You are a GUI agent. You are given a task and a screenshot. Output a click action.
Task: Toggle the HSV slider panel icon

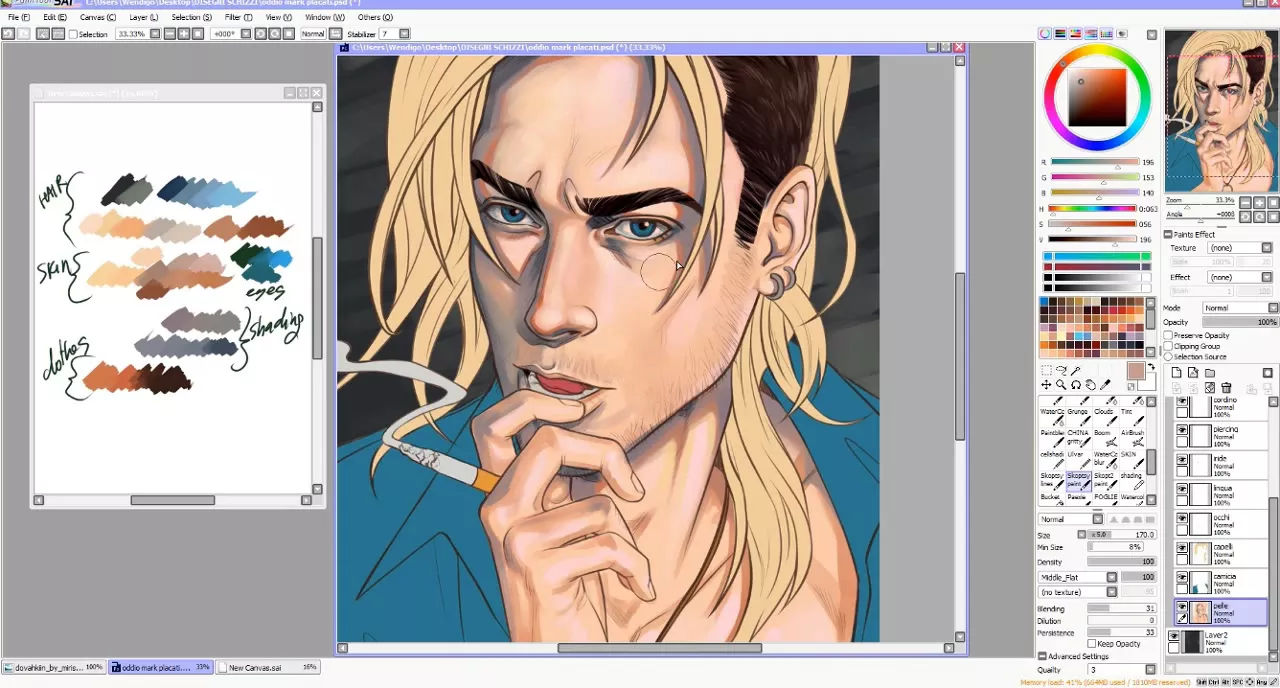pyautogui.click(x=1076, y=34)
